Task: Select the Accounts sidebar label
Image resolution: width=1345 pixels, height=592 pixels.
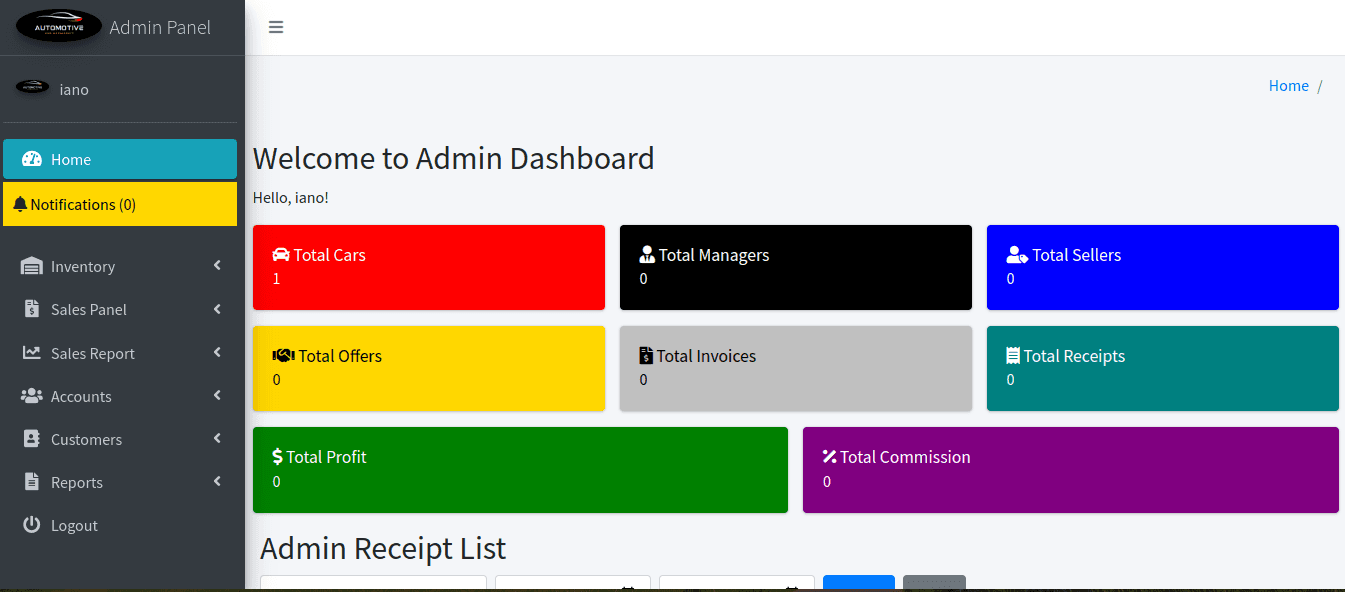Action: point(81,396)
